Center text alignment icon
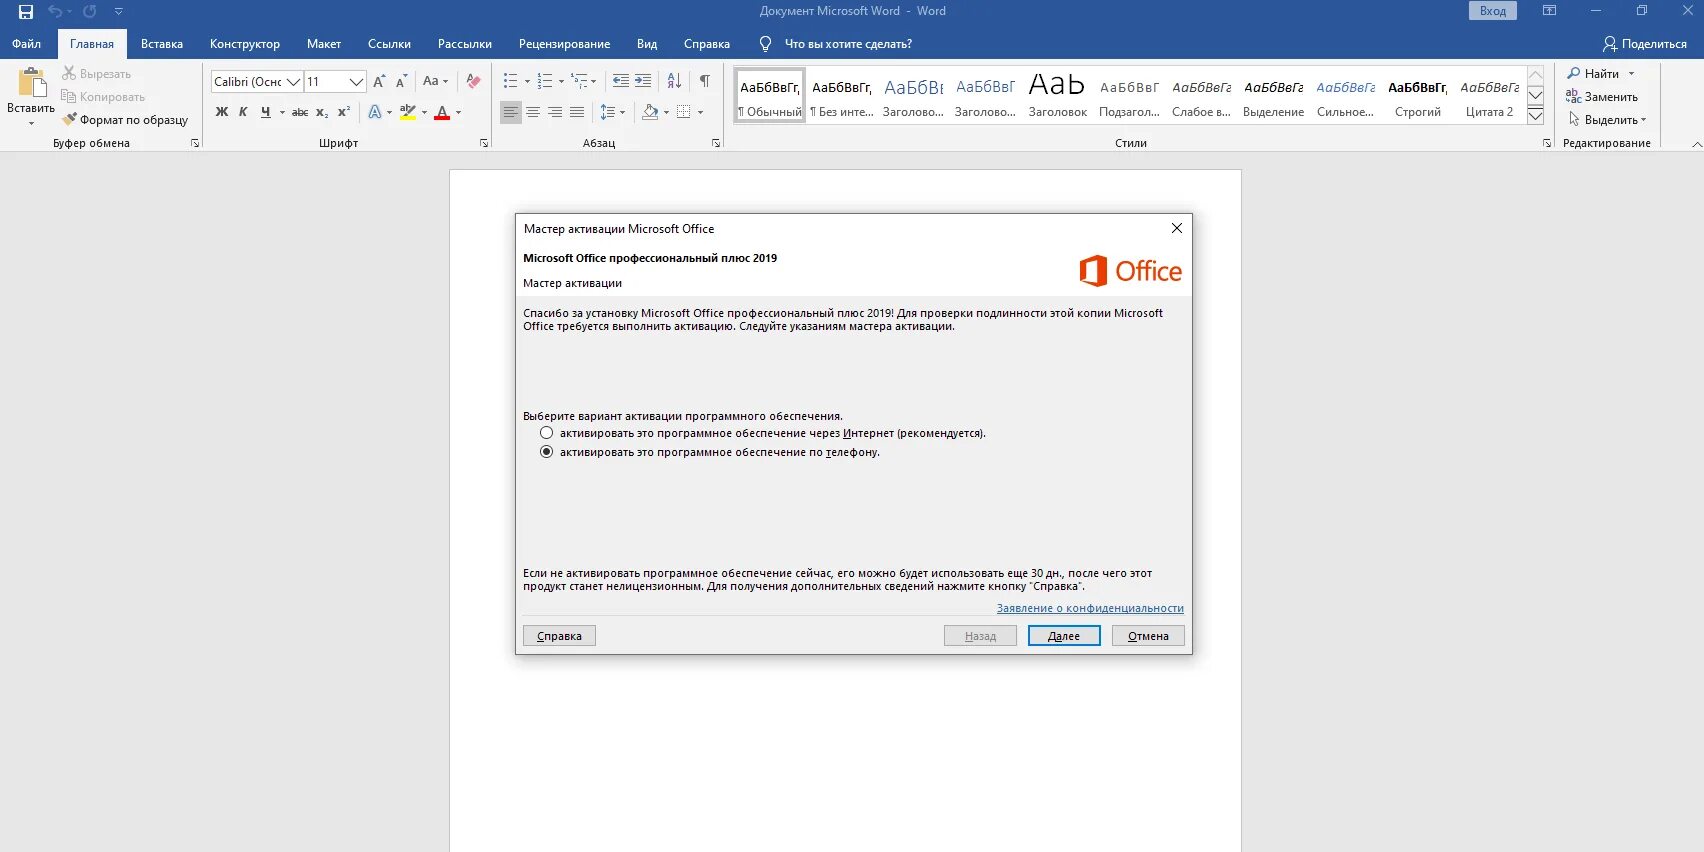The height and width of the screenshot is (852, 1704). (x=533, y=112)
